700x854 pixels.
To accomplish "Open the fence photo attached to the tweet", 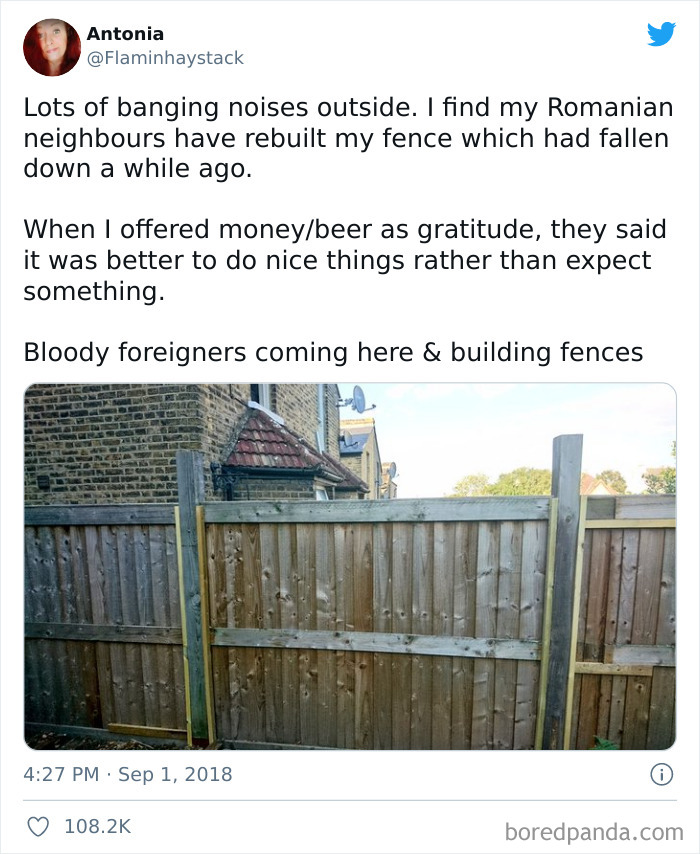I will coord(350,565).
